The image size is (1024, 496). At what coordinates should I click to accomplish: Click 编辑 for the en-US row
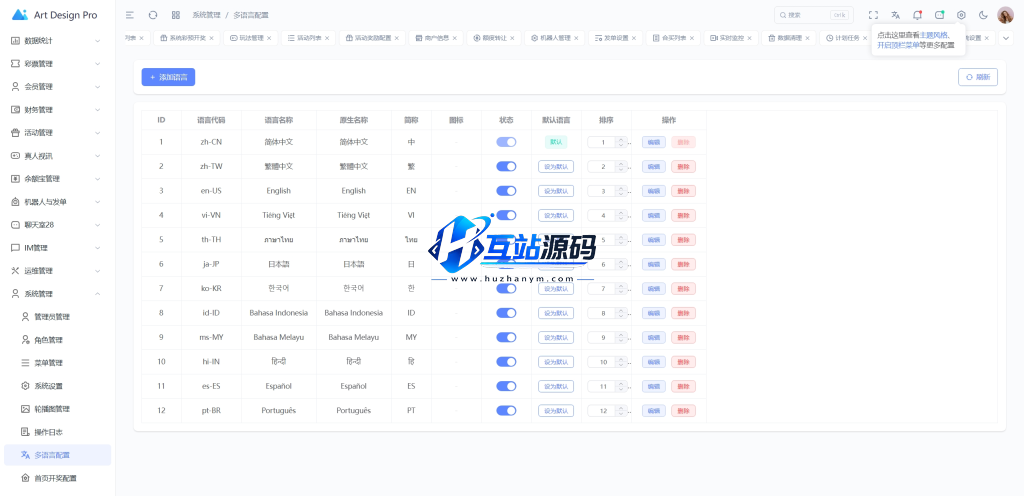click(x=654, y=191)
